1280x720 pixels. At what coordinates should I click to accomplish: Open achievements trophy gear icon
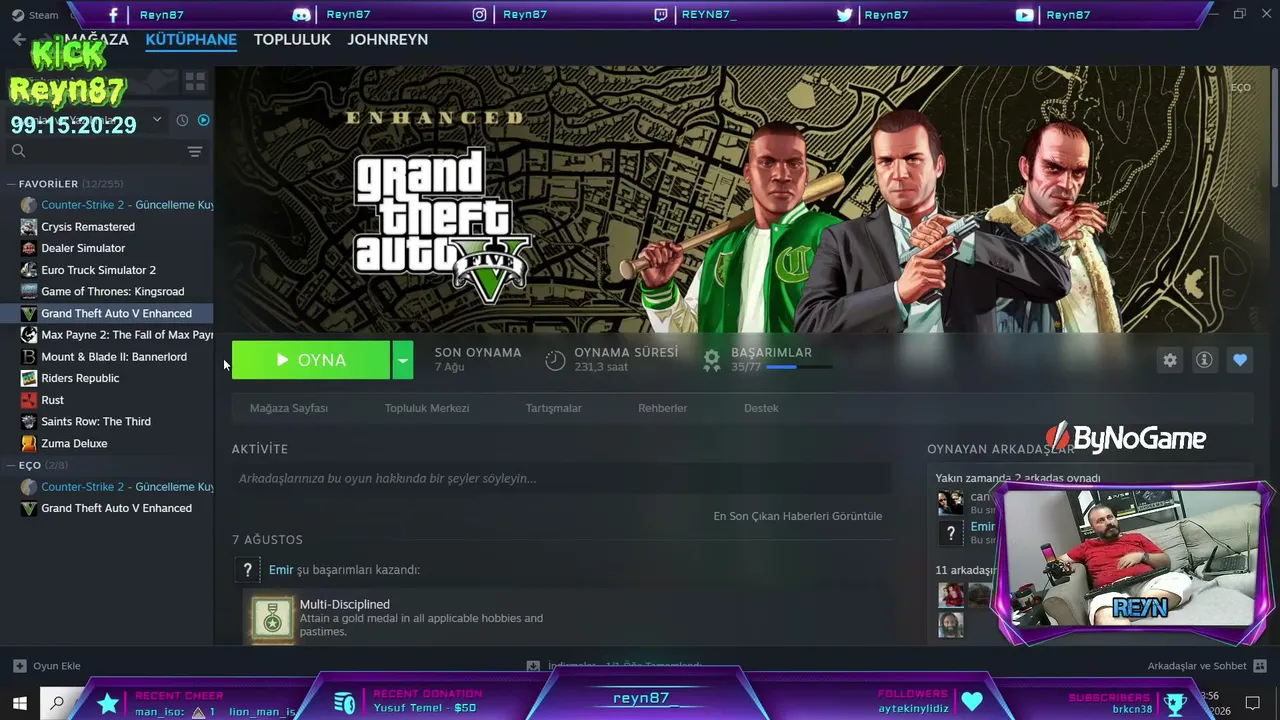(712, 360)
